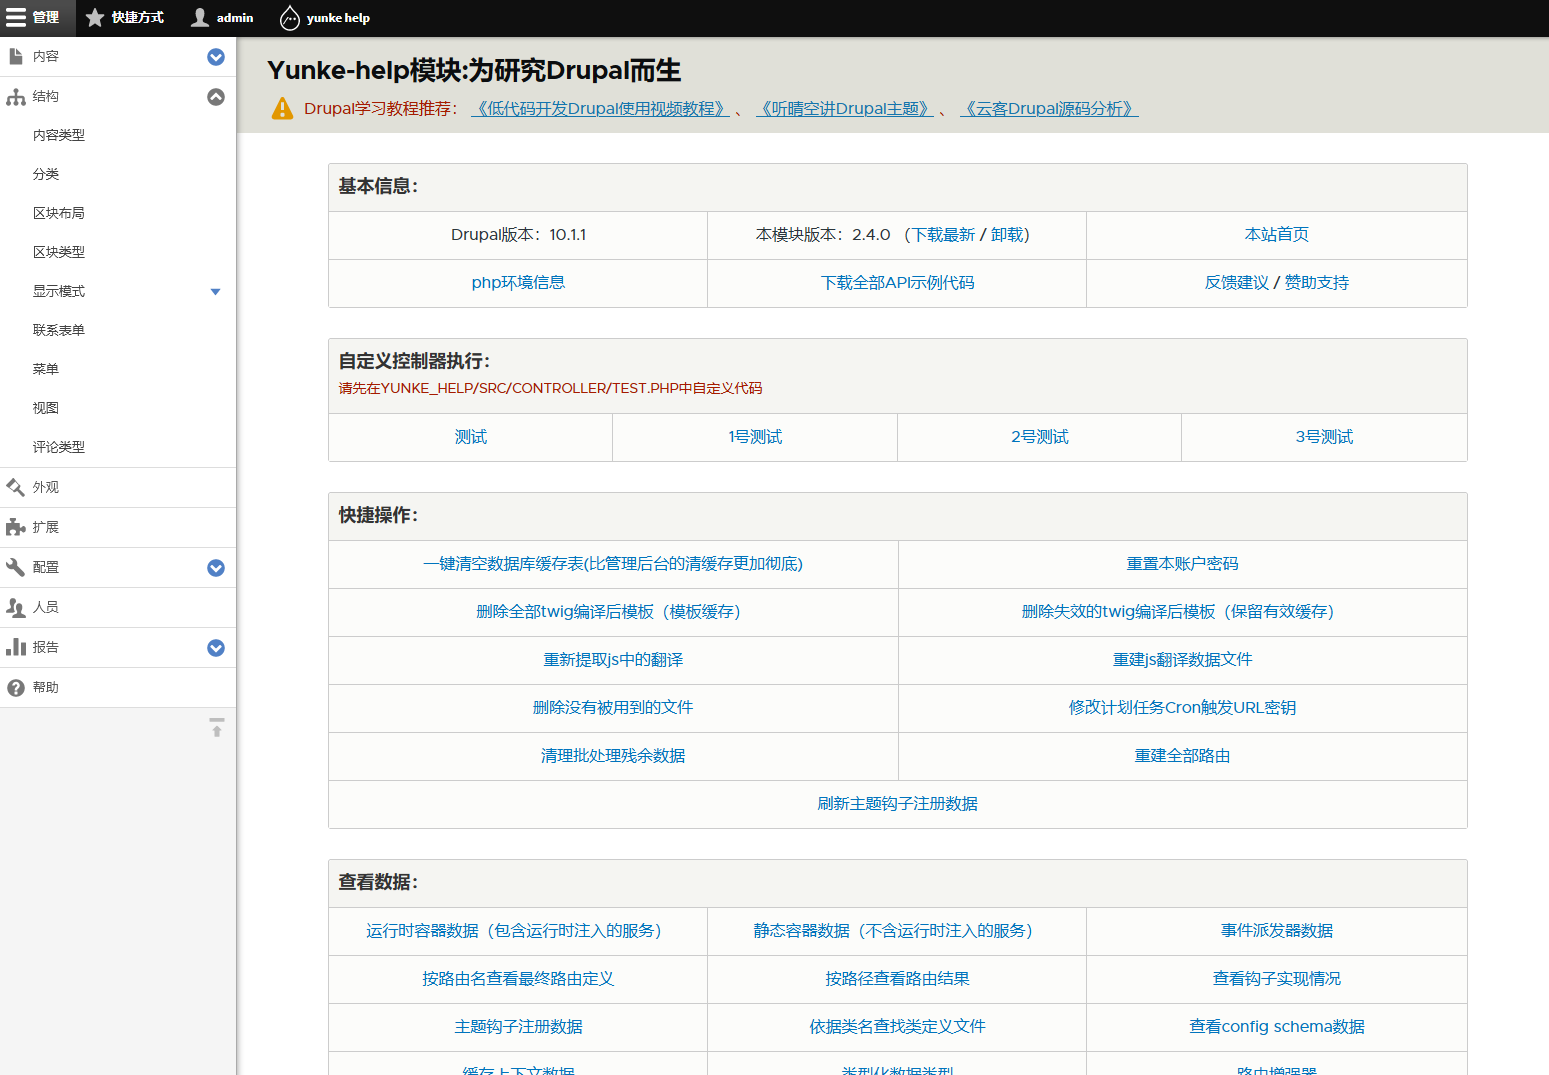Click the 配置 wrench icon

click(x=16, y=567)
